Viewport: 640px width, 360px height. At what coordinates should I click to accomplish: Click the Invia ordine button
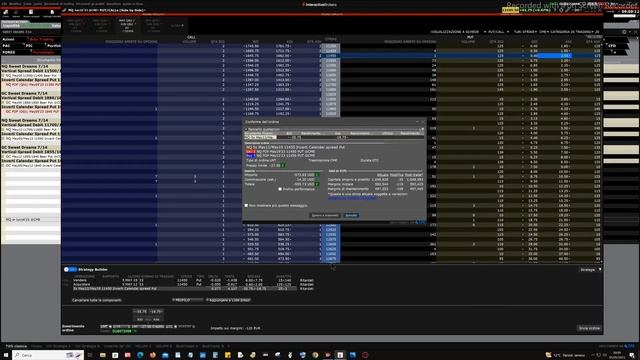pos(589,328)
